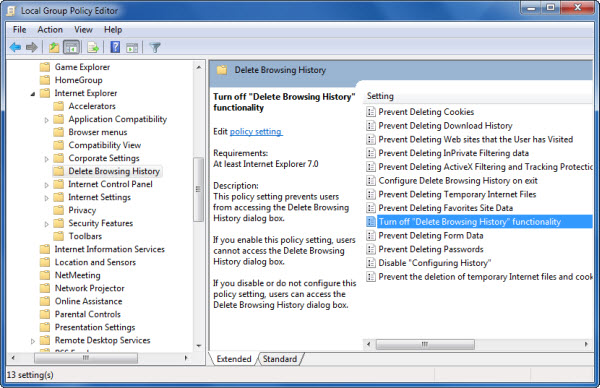Select Internet Information Services tree item

[x=109, y=249]
